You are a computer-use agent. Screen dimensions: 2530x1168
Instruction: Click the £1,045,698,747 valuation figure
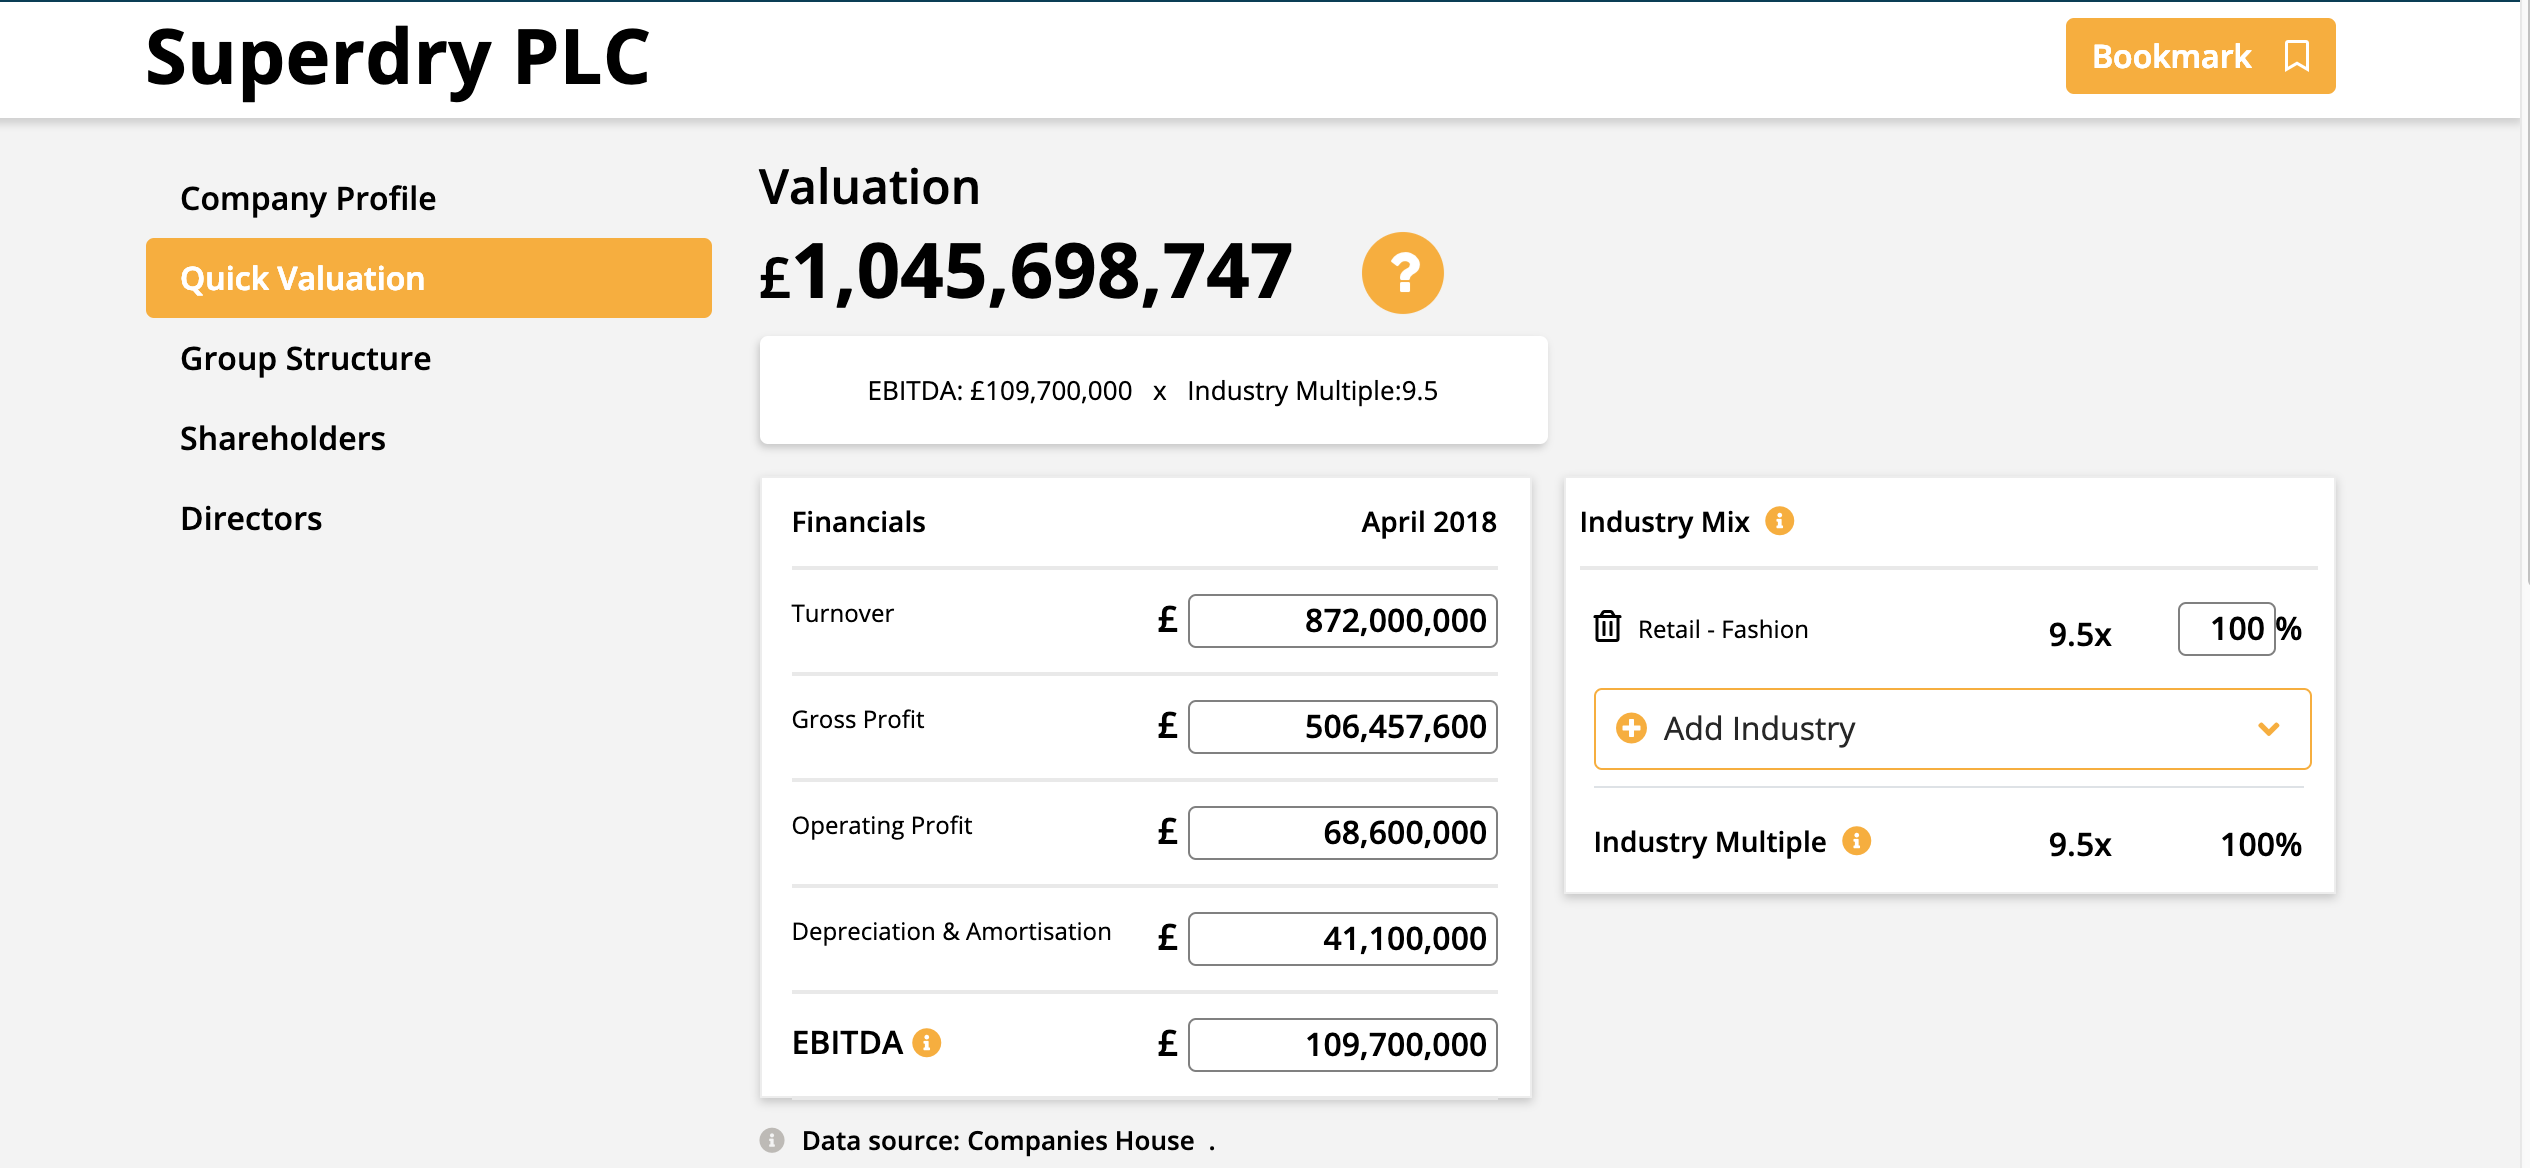pos(1025,272)
